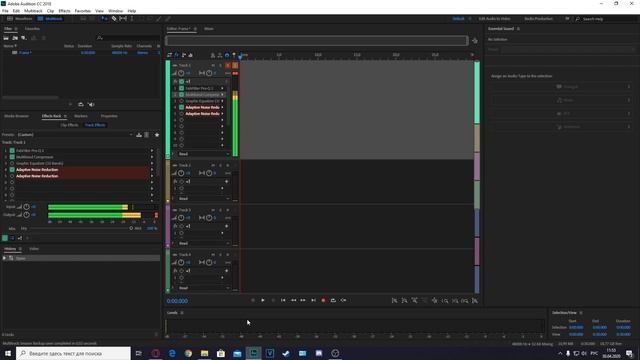Arm Track 1 for record
The height and width of the screenshot is (360, 640).
228,65
